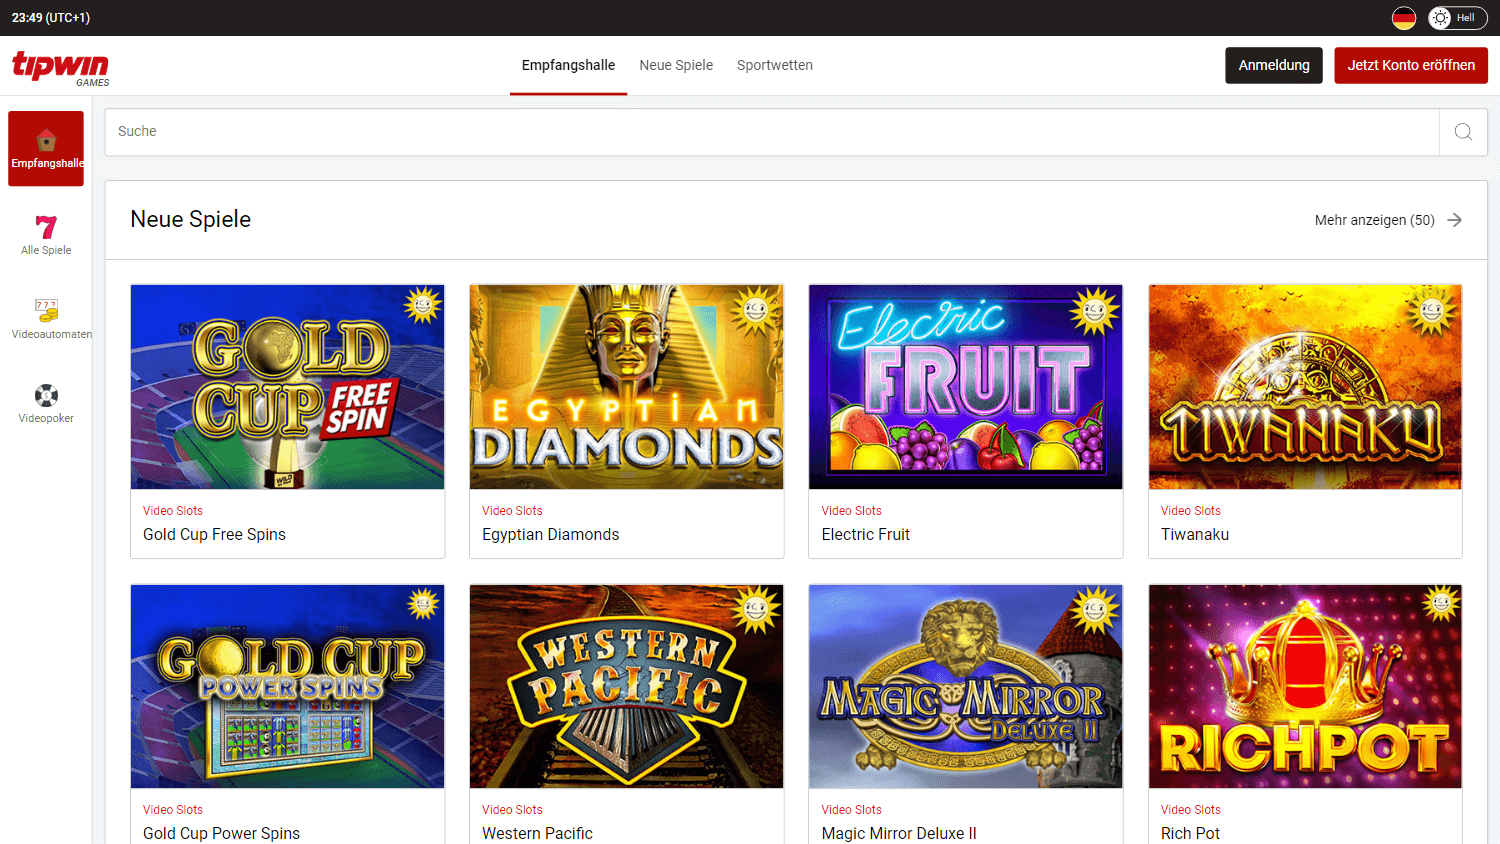The image size is (1500, 844).
Task: Click the Gold Cup Free Spins title
Action: point(214,535)
